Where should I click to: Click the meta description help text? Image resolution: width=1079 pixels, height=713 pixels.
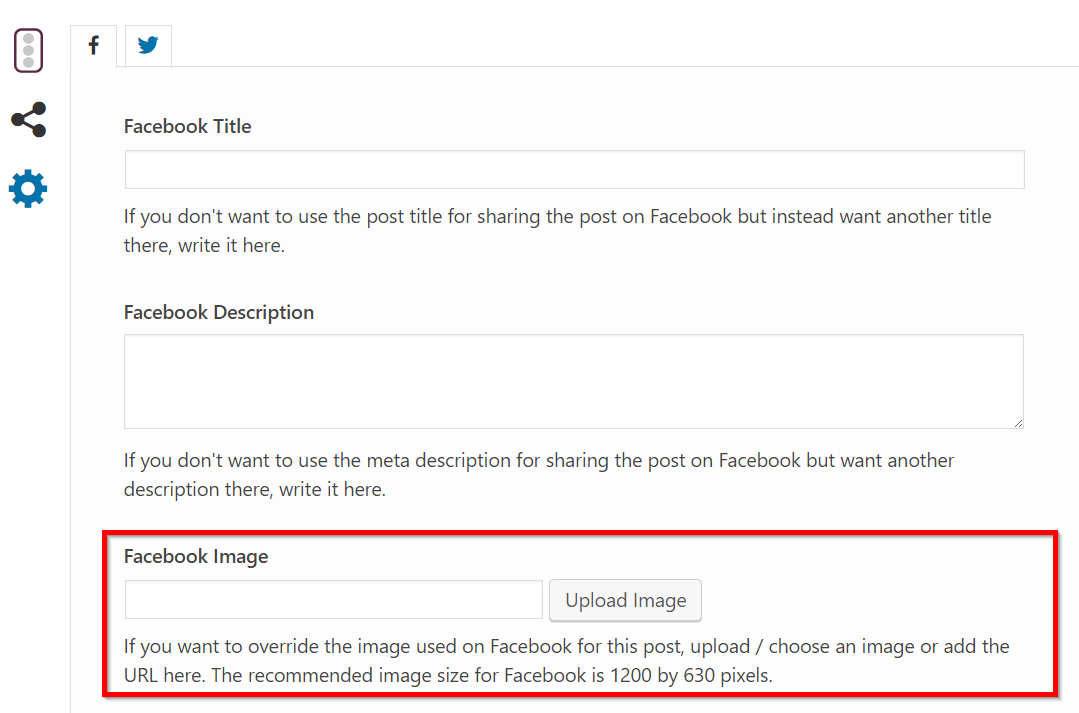(539, 461)
